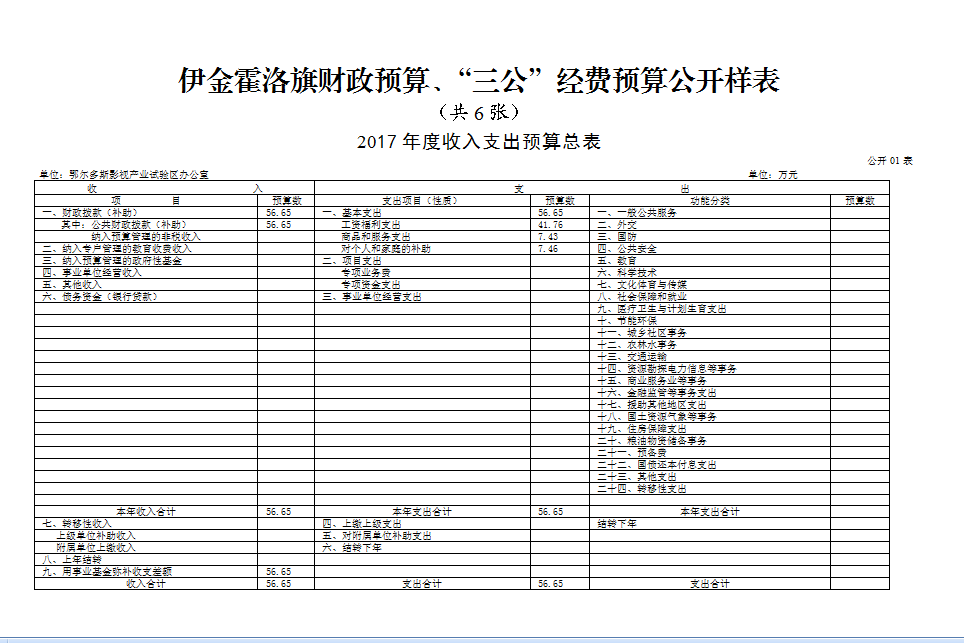Screen dimensions: 964x643
Task: Click the row 二十、粮油物资储备事务
Action: click(709, 441)
